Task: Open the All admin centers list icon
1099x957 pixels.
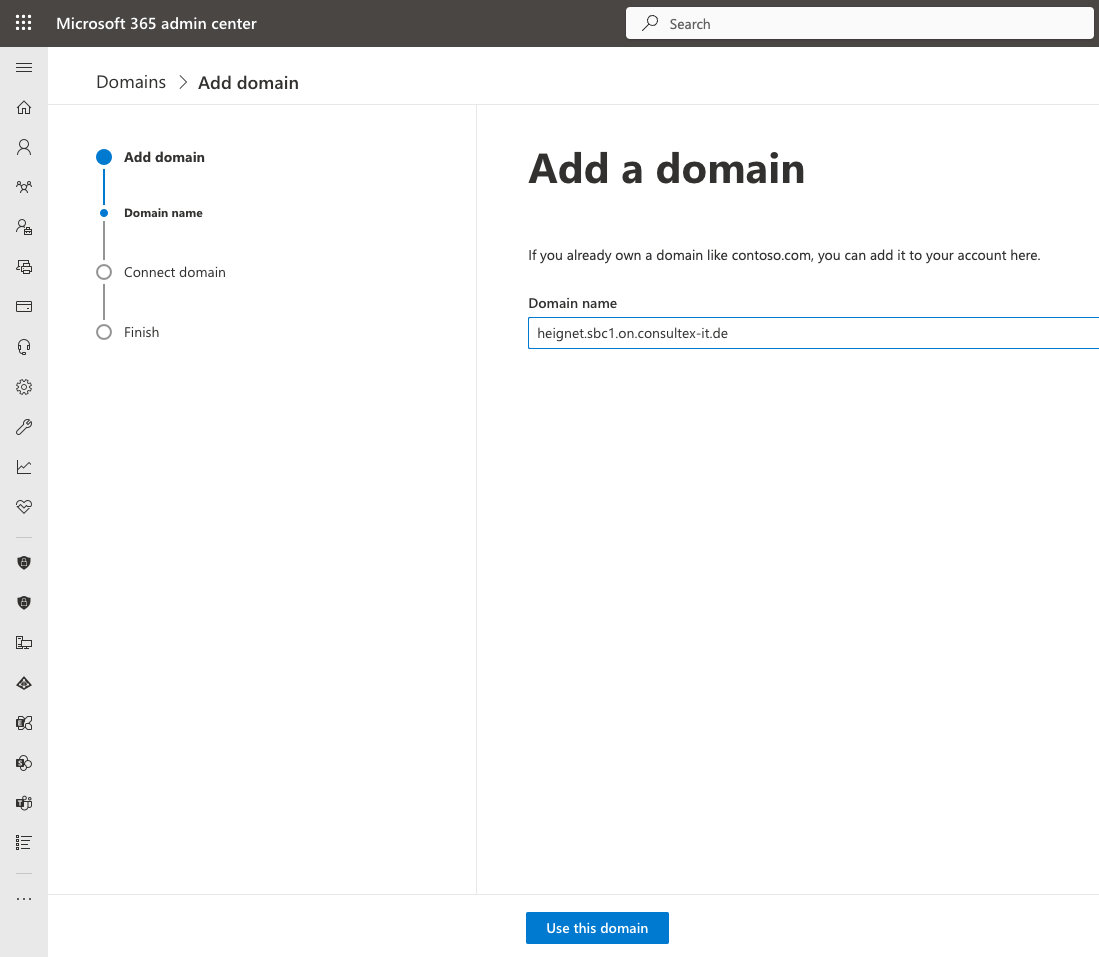Action: pos(24,843)
